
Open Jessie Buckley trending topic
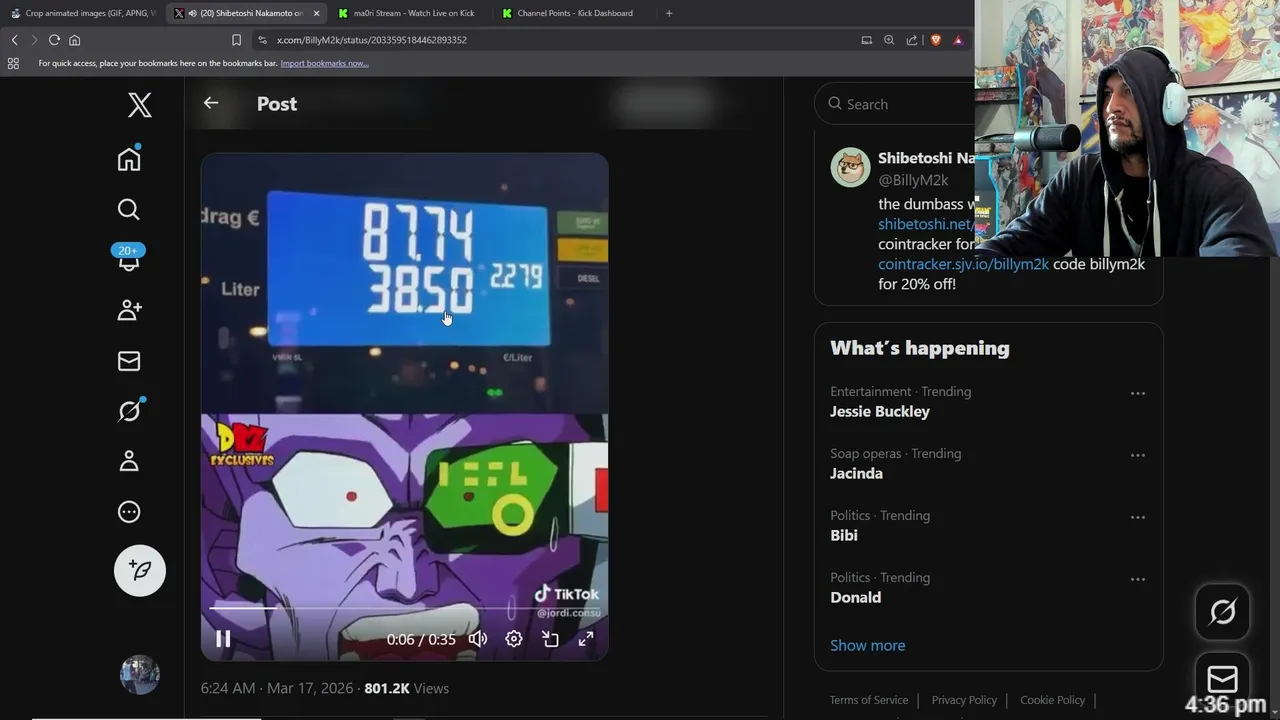coord(880,411)
